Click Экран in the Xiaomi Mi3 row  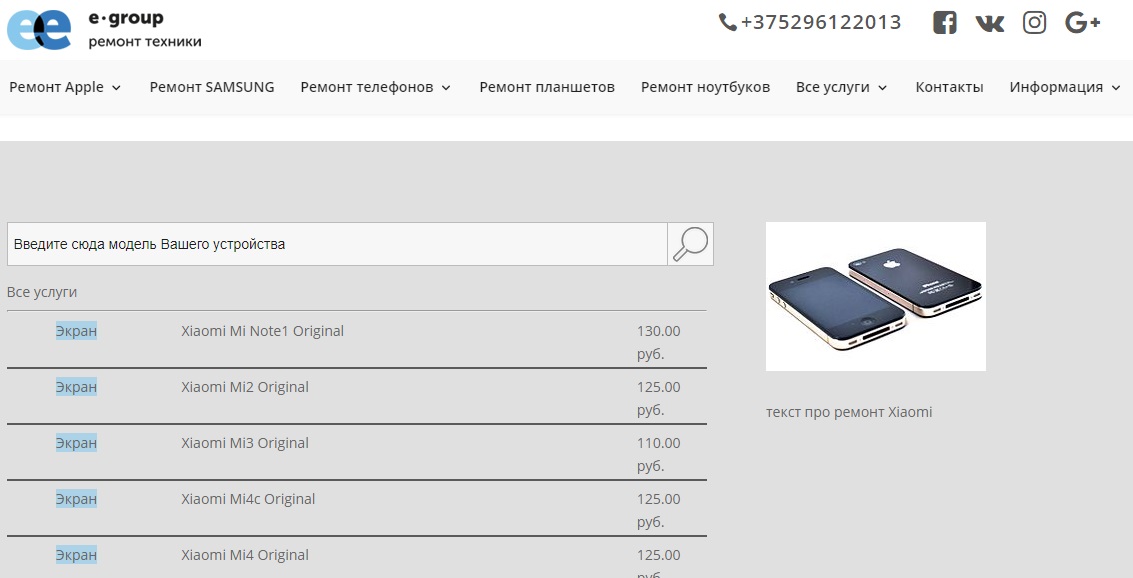coord(76,443)
